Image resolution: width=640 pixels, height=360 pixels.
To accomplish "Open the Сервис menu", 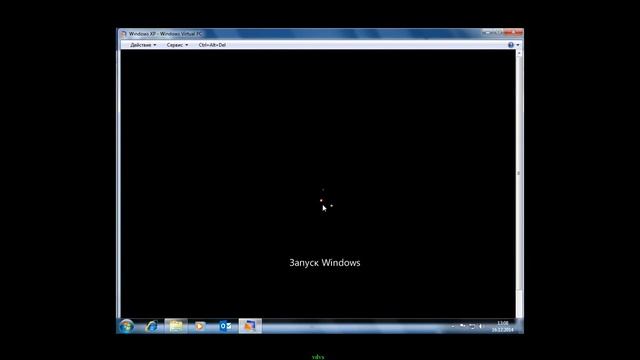I will (177, 45).
